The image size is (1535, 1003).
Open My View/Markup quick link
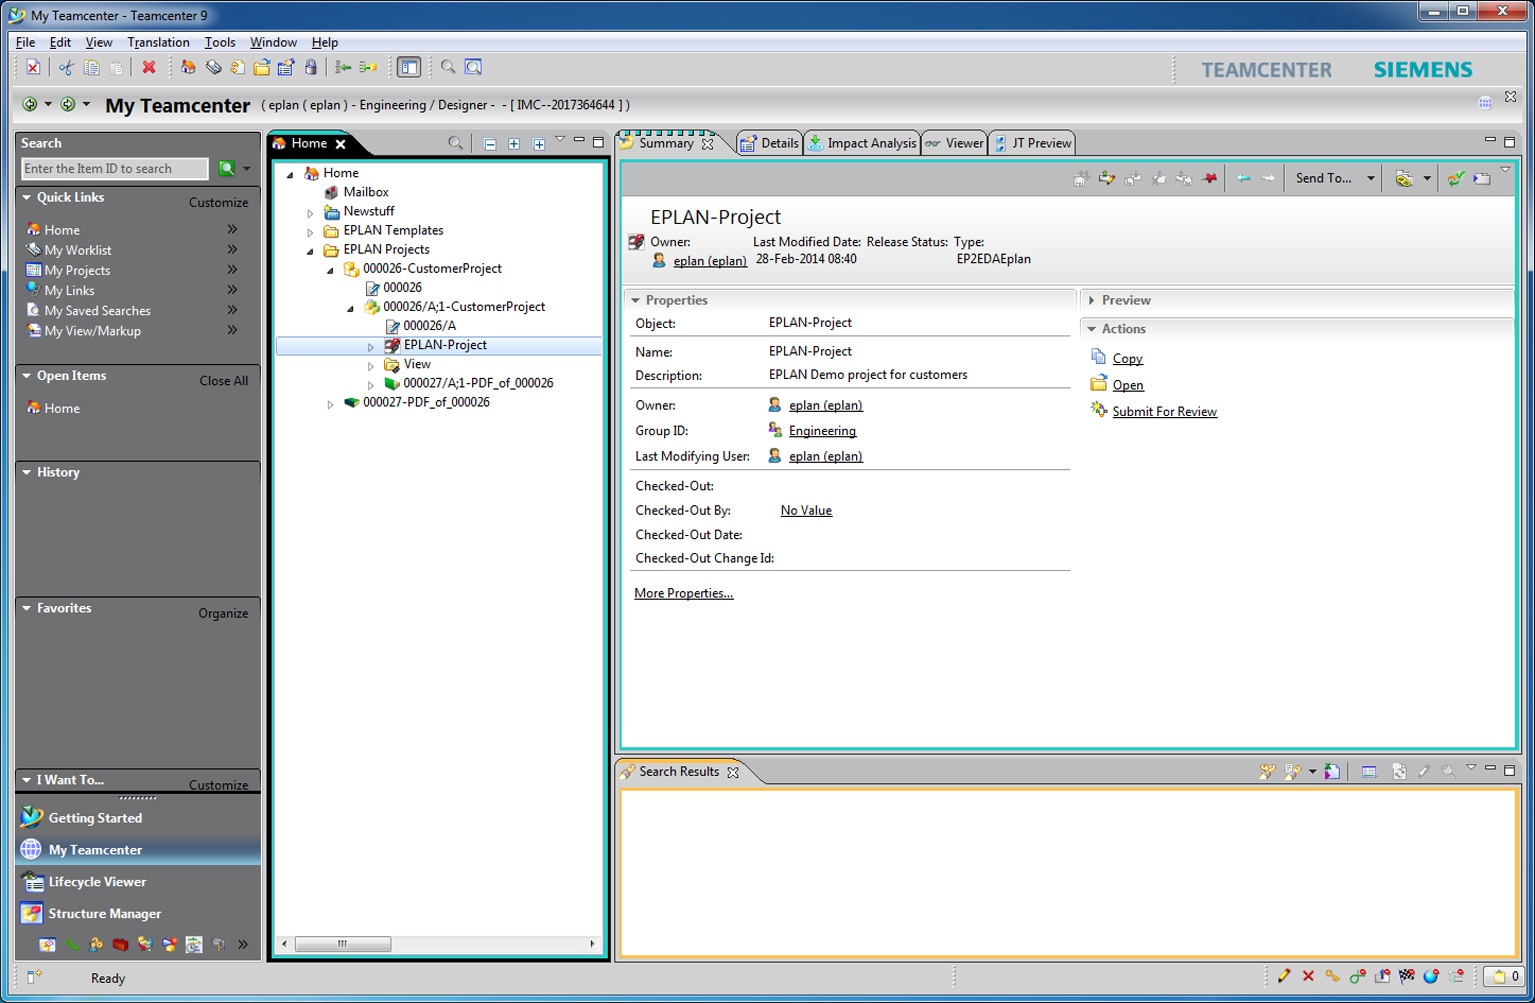92,331
